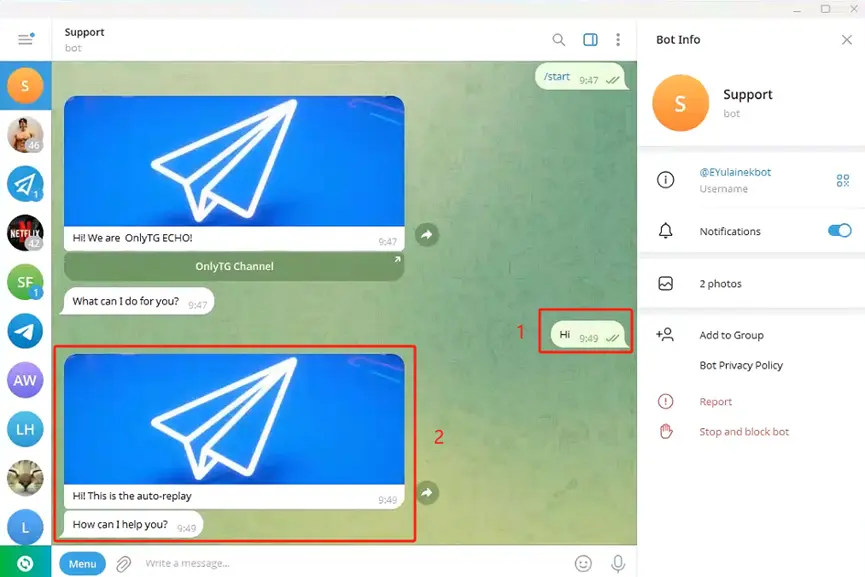This screenshot has height=577, width=865.
Task: Open the emoji picker
Action: 583,564
